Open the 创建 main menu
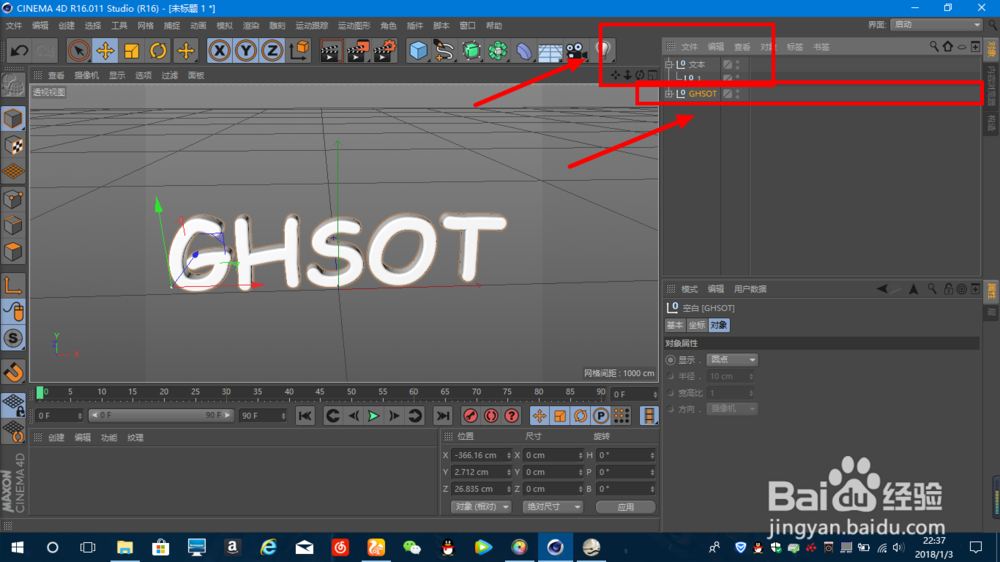The image size is (1000, 562). pyautogui.click(x=66, y=26)
